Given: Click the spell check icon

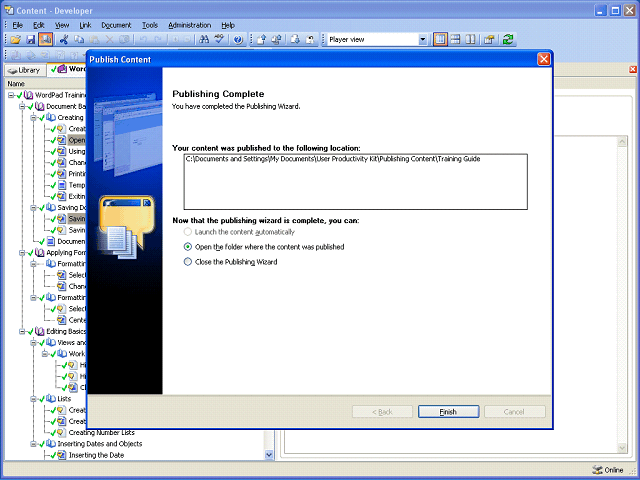Looking at the screenshot, I should point(220,40).
